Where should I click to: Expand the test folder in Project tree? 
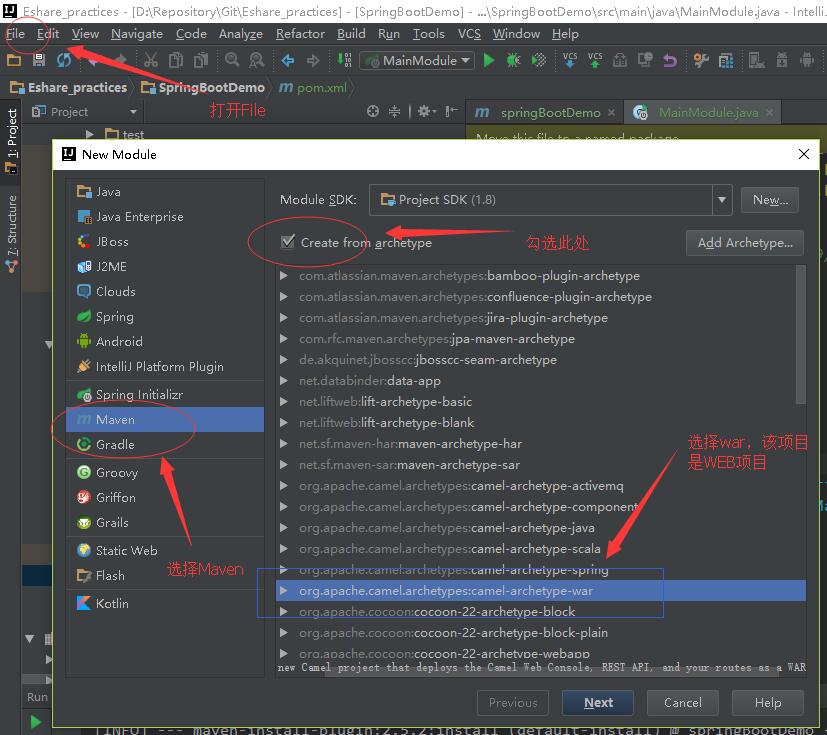pyautogui.click(x=90, y=134)
